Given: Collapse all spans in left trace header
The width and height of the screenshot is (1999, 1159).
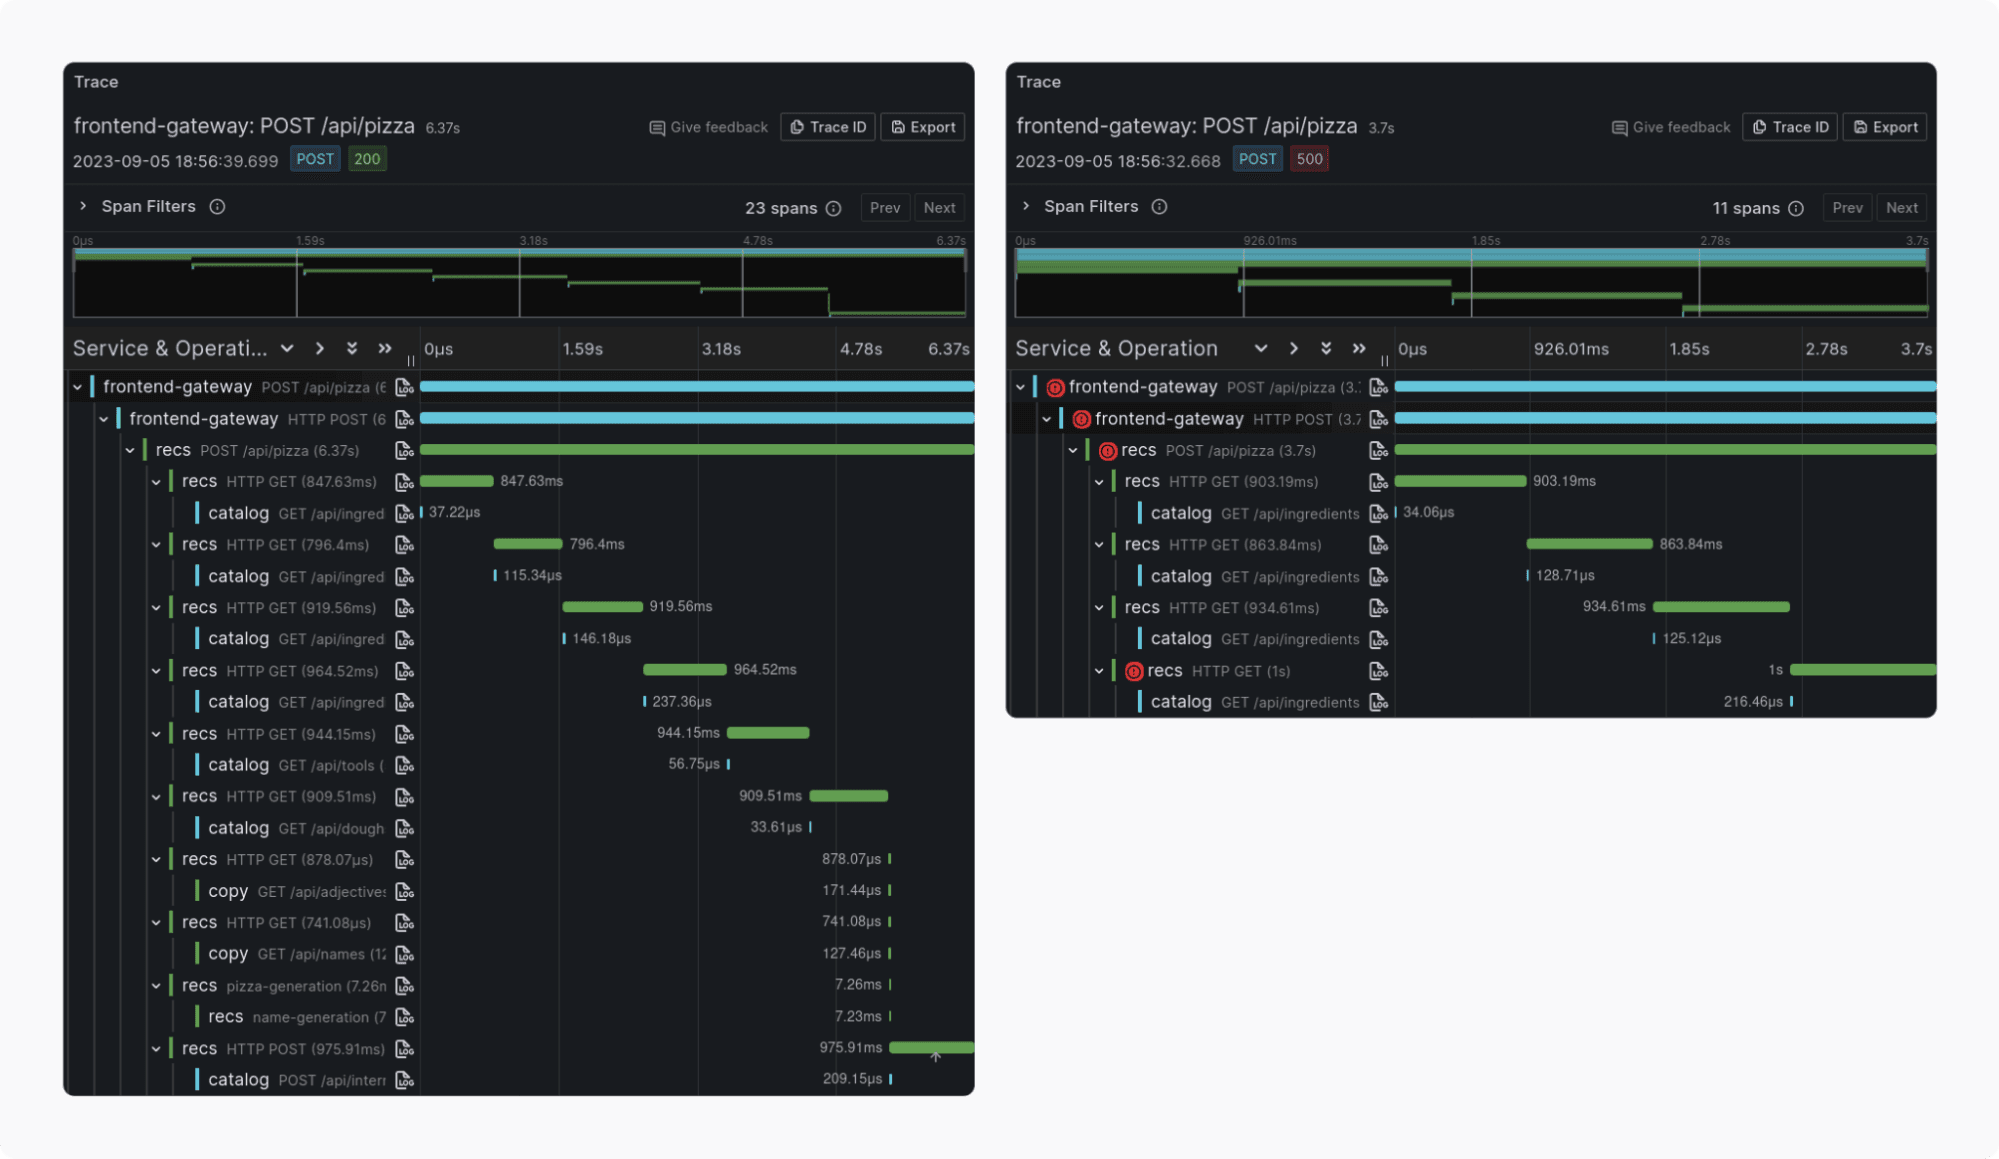Looking at the screenshot, I should pyautogui.click(x=385, y=348).
